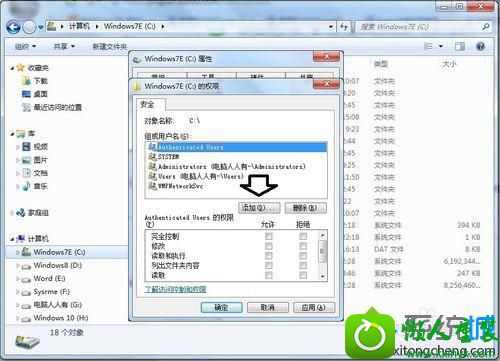Click the Back navigation arrow in Explorer
500x361 pixels.
tap(13, 27)
